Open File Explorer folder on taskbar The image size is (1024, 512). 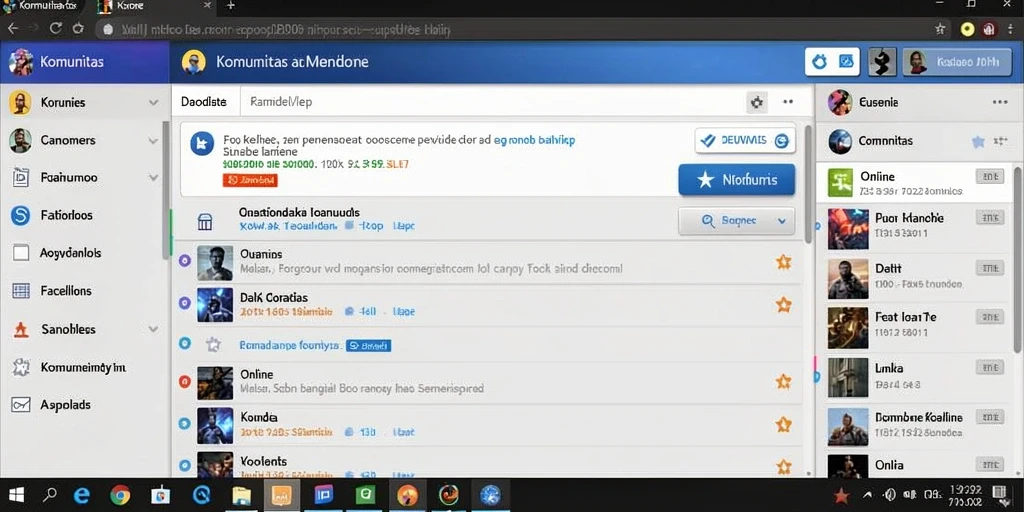(x=242, y=496)
